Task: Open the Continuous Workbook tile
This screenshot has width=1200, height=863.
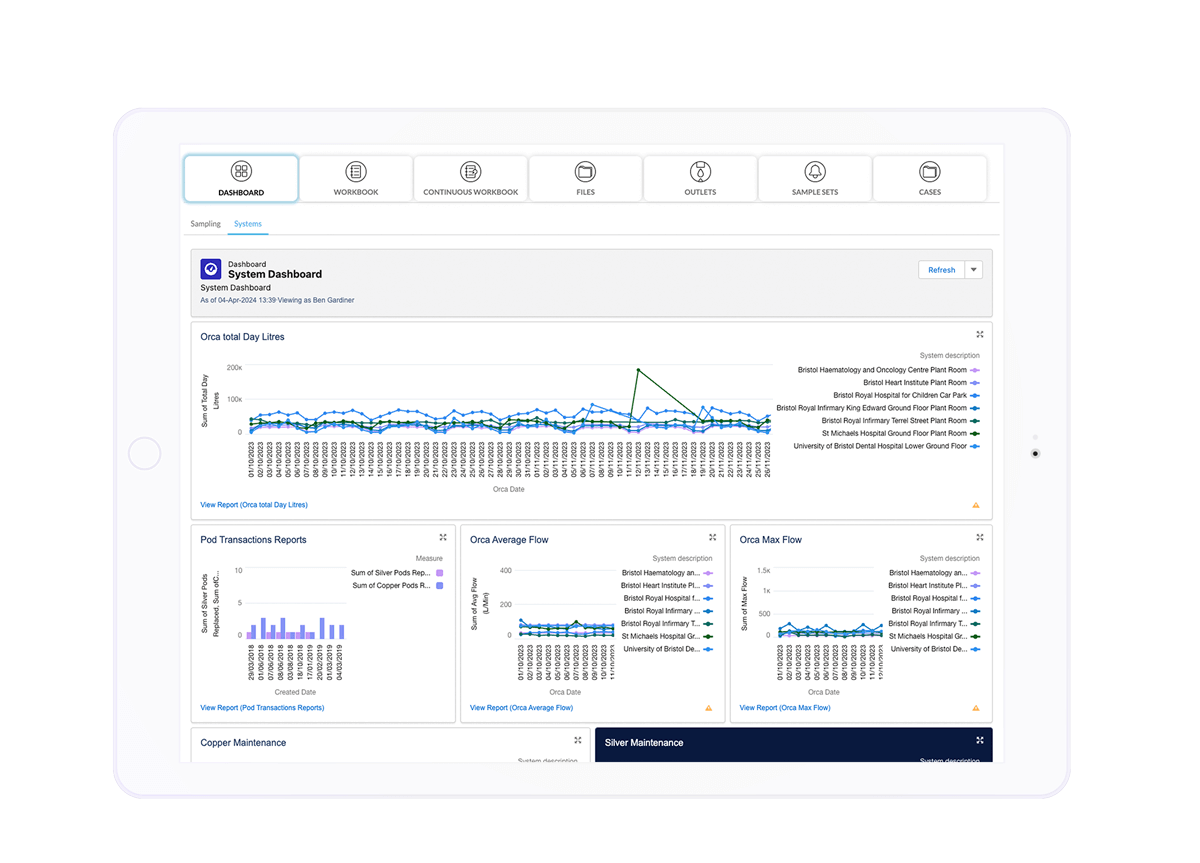Action: 470,179
